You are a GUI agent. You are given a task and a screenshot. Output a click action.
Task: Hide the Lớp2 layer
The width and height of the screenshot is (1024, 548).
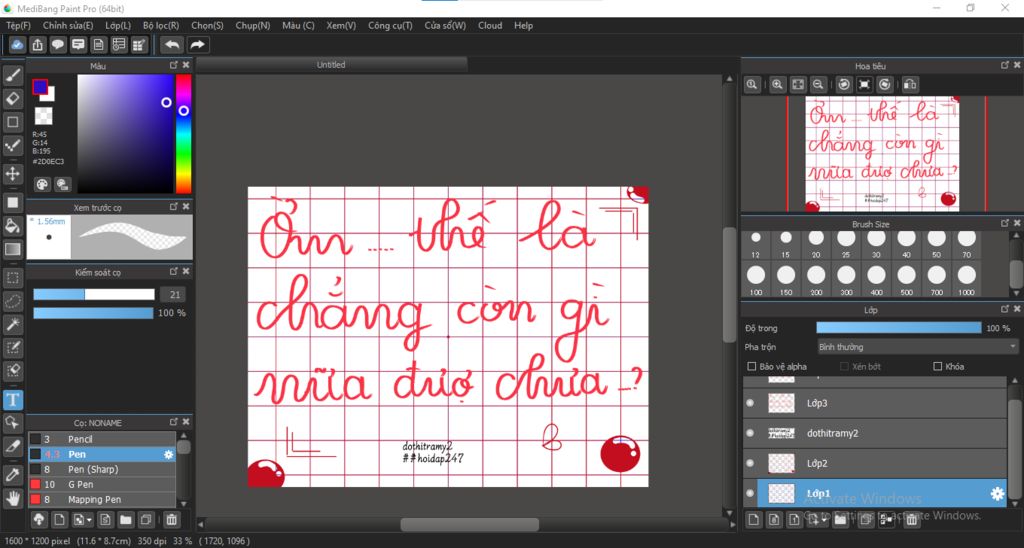(x=750, y=463)
